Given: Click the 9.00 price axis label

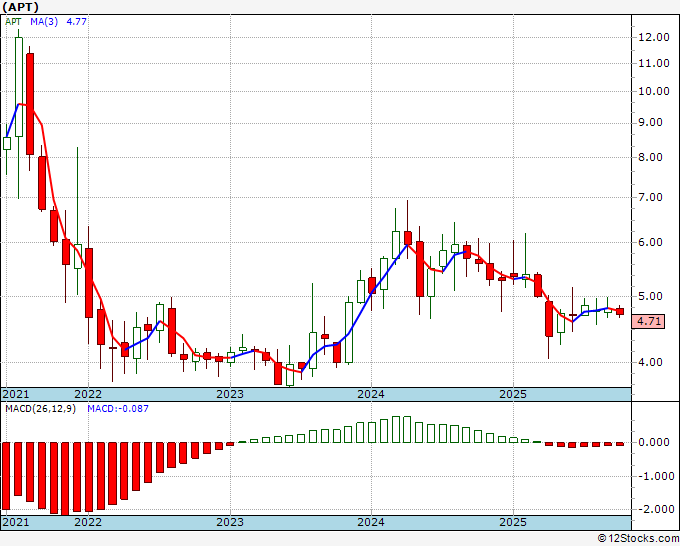Looking at the screenshot, I should coord(651,123).
